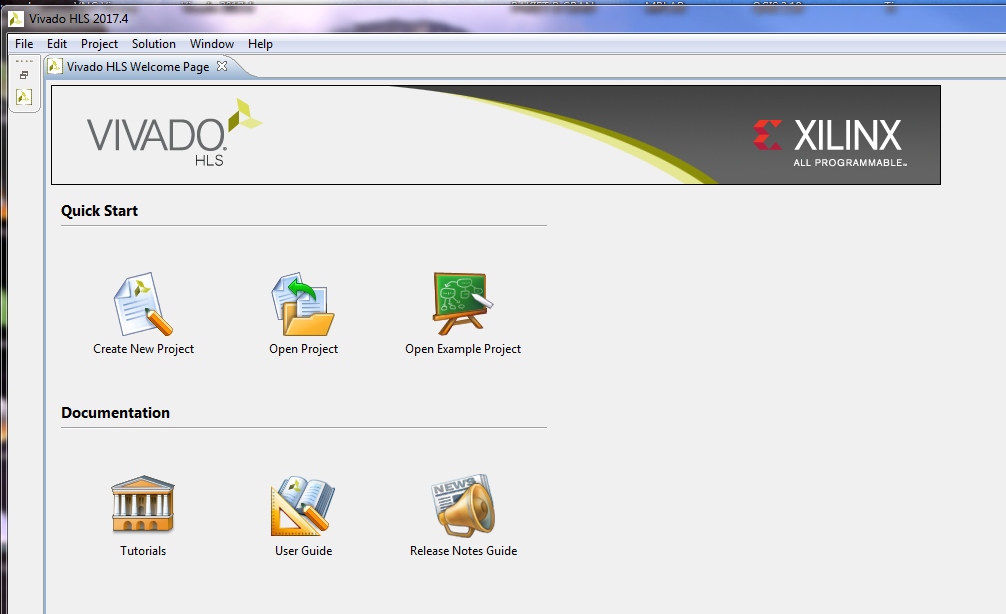Open the Solution menu
This screenshot has height=614, width=1006.
(153, 44)
